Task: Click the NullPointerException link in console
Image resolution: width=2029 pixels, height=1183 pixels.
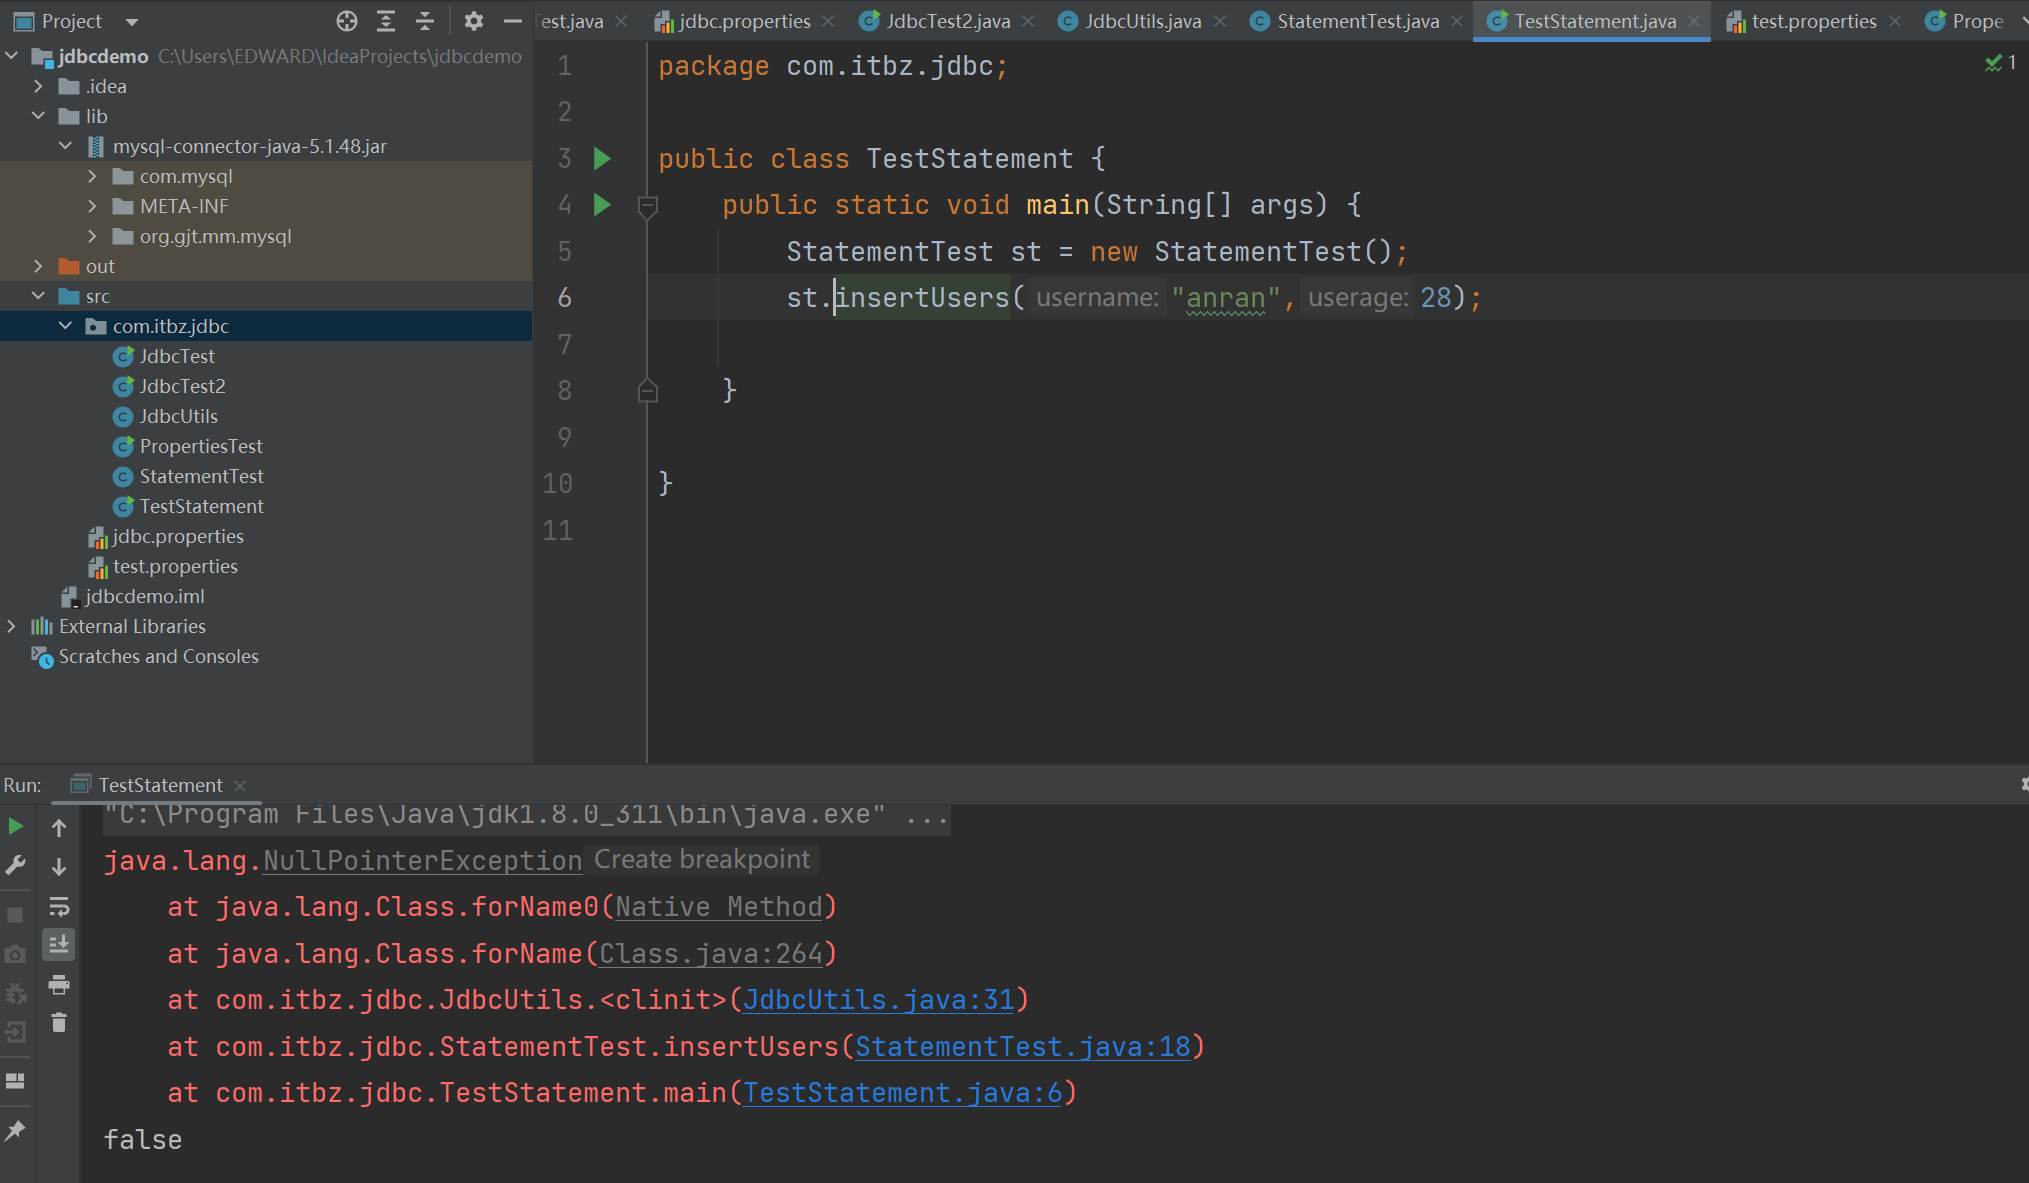Action: point(422,861)
